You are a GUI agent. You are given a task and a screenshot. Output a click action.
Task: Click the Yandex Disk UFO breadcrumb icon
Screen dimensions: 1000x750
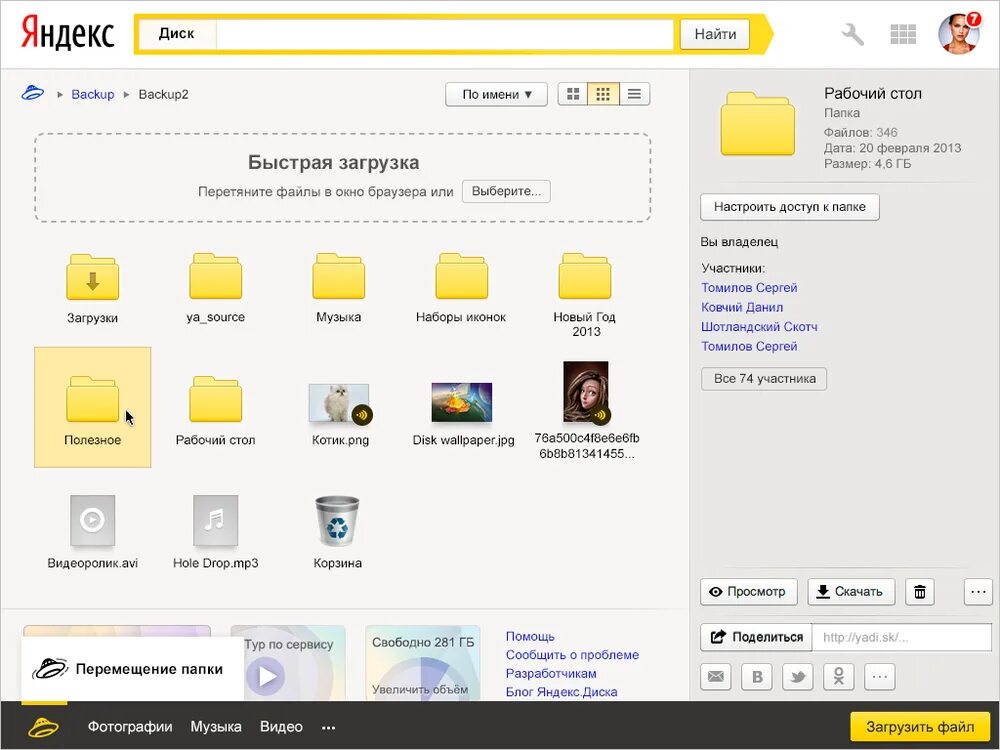pos(33,93)
